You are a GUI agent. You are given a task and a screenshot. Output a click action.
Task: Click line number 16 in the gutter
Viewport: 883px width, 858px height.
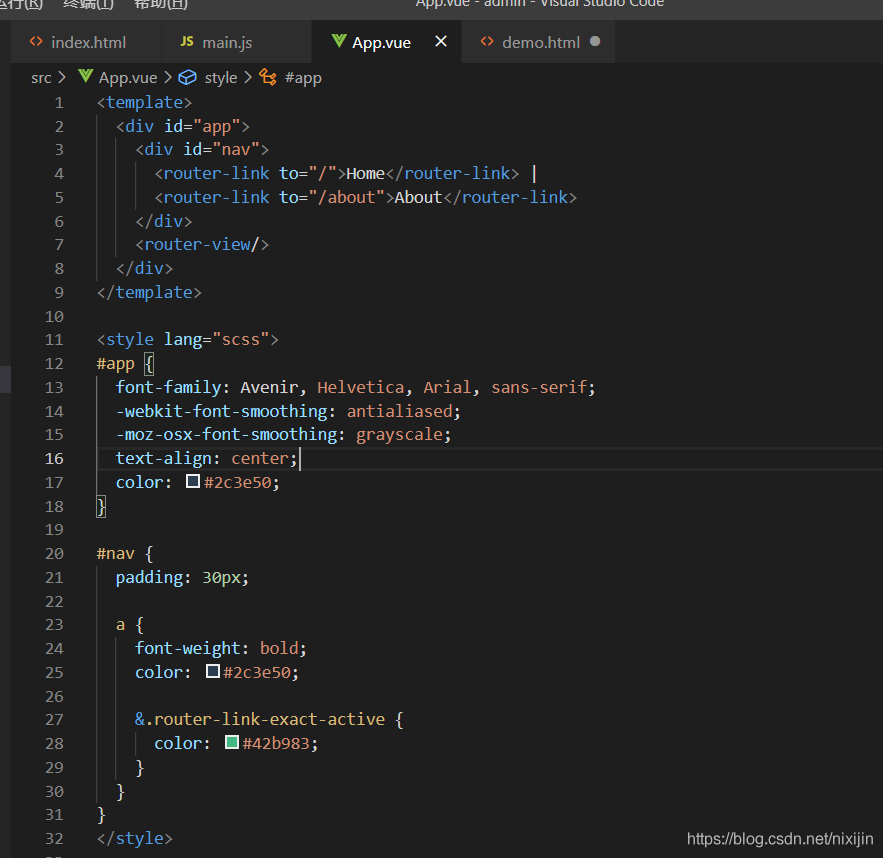[x=54, y=459]
